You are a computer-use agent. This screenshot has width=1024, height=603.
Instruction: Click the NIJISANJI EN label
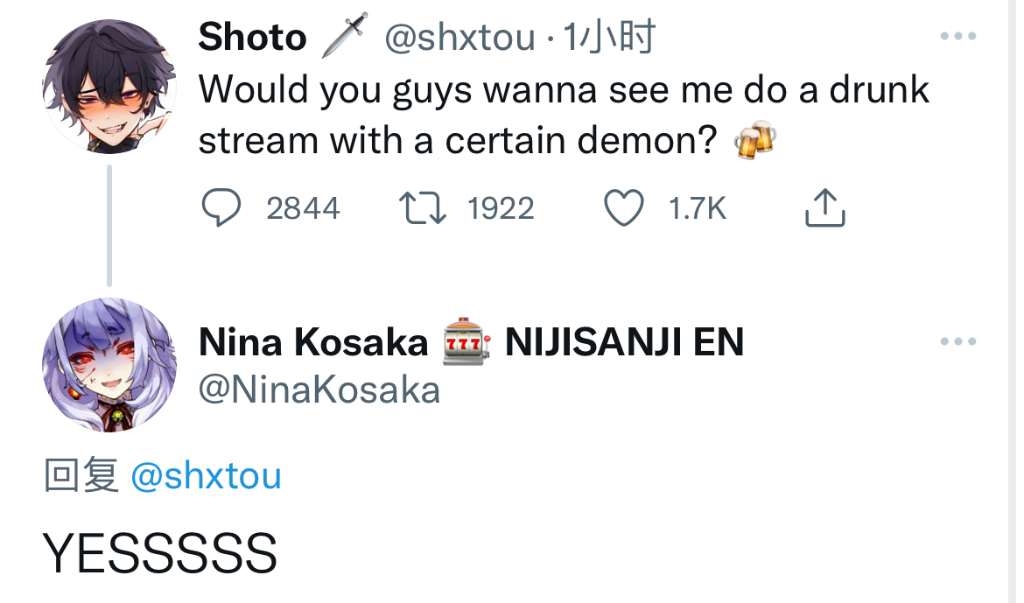[x=624, y=343]
